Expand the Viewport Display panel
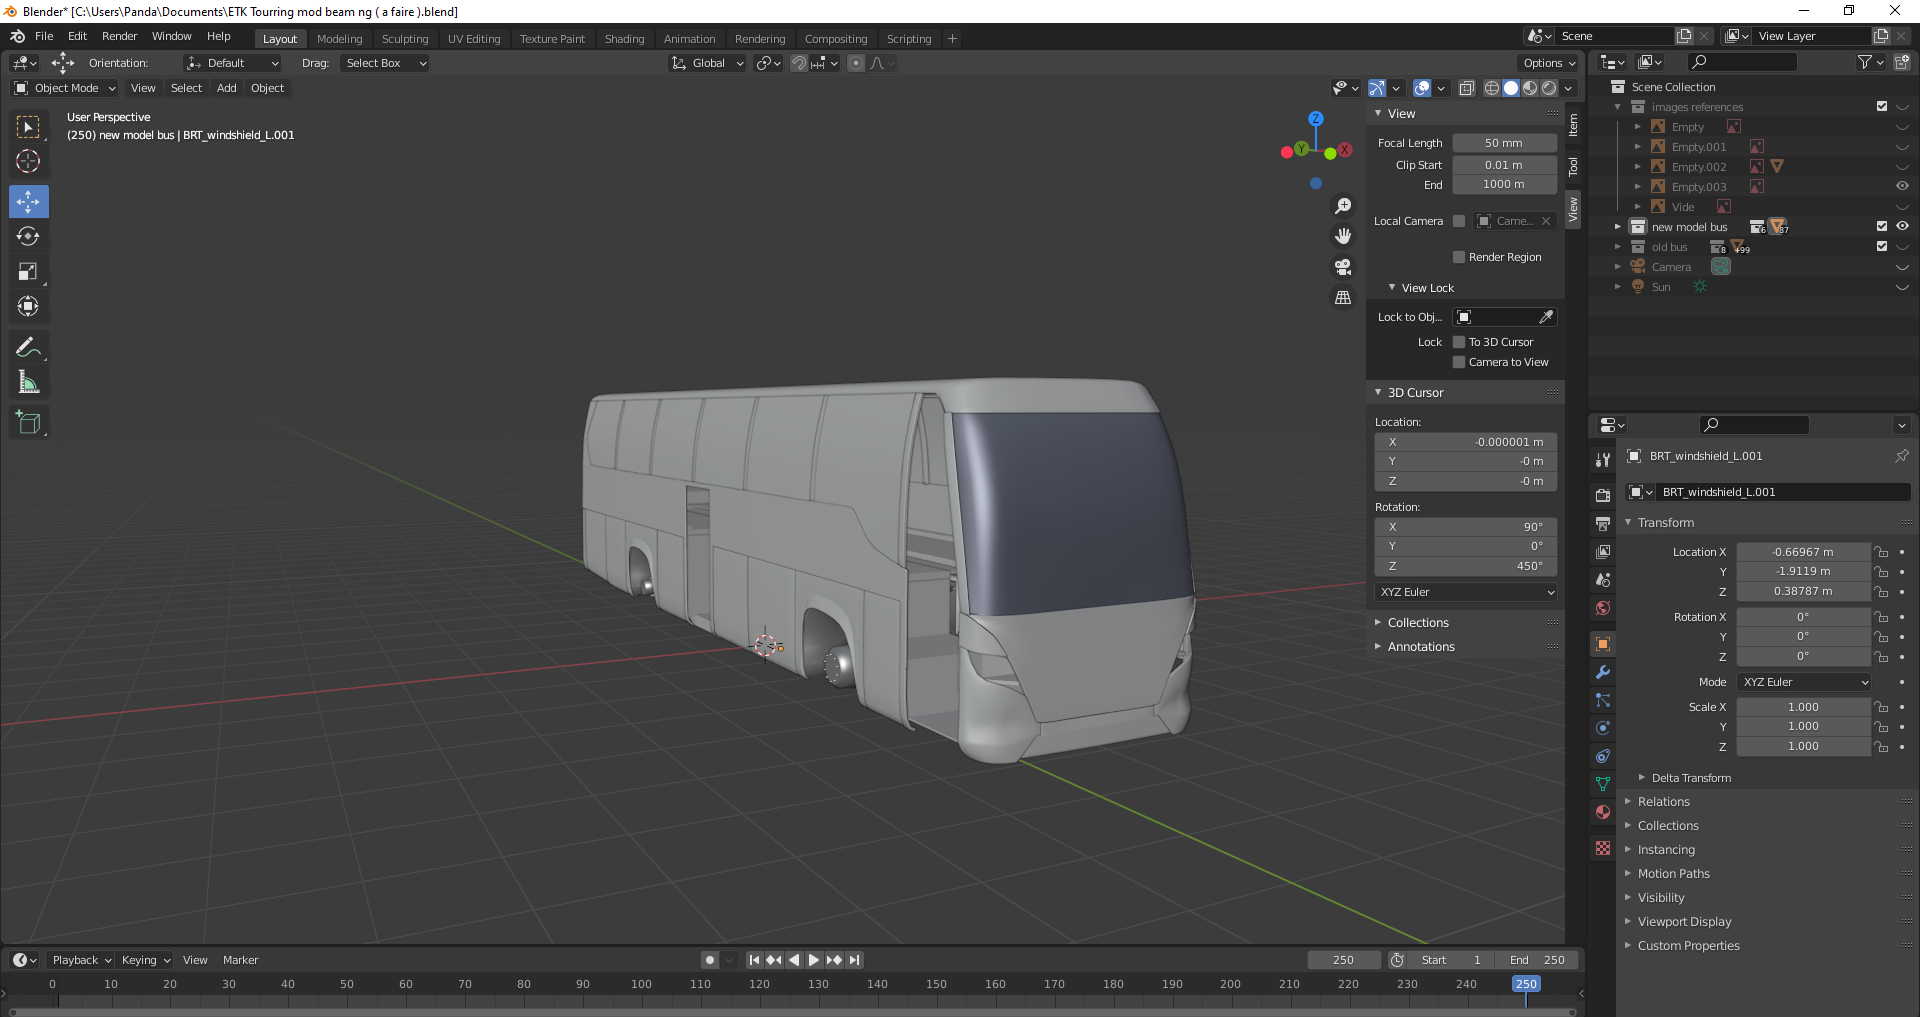 click(1684, 922)
